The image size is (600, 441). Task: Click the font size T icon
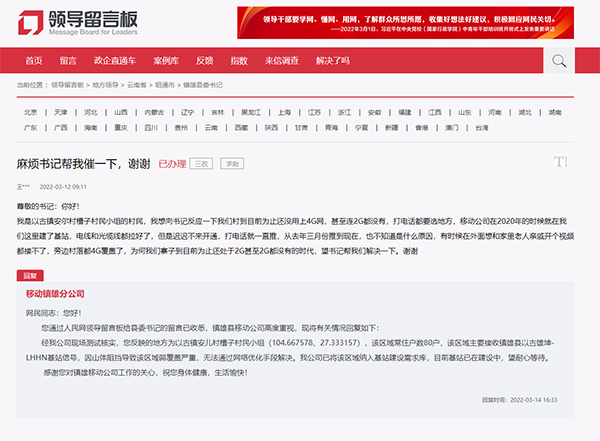point(561,162)
